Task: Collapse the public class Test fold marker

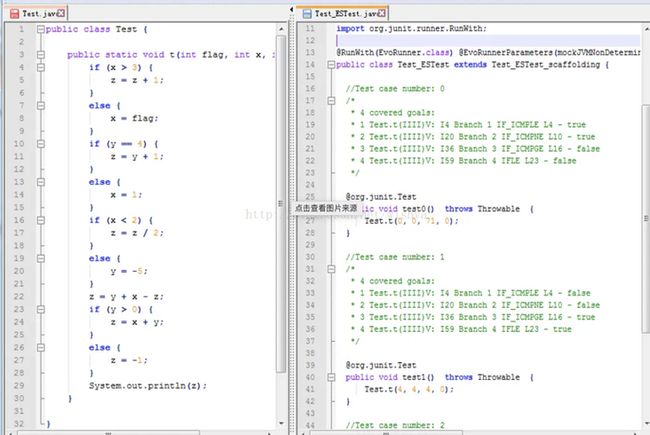Action: pyautogui.click(x=41, y=29)
